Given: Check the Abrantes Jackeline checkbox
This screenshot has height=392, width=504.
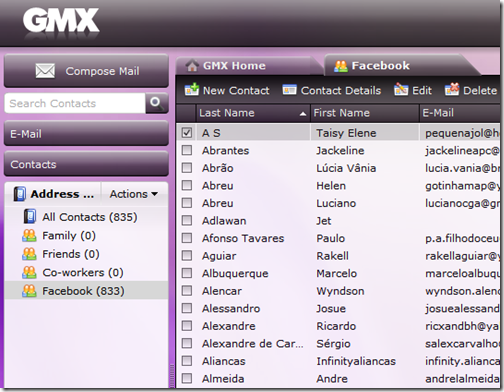Looking at the screenshot, I should pyautogui.click(x=187, y=150).
